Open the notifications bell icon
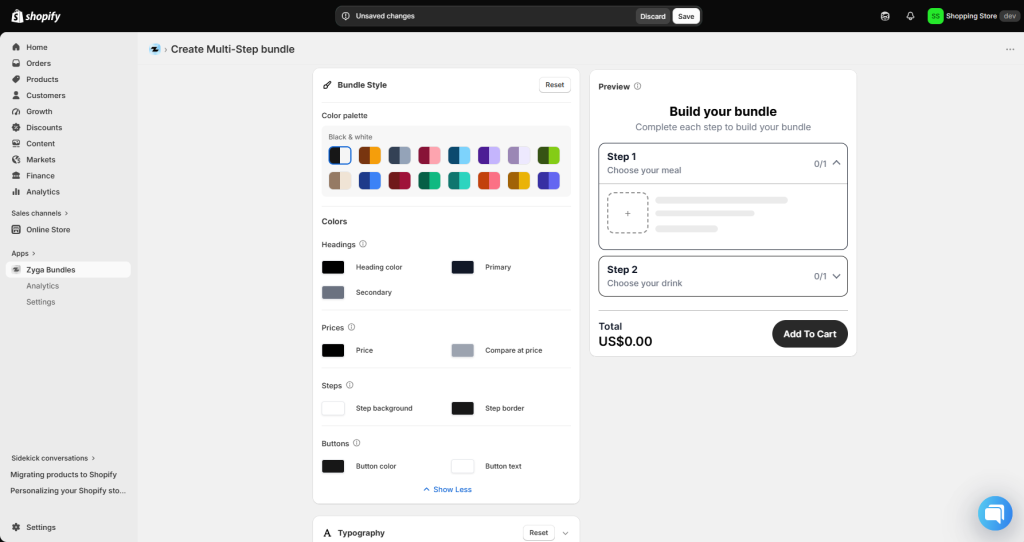The image size is (1024, 542). tap(910, 16)
